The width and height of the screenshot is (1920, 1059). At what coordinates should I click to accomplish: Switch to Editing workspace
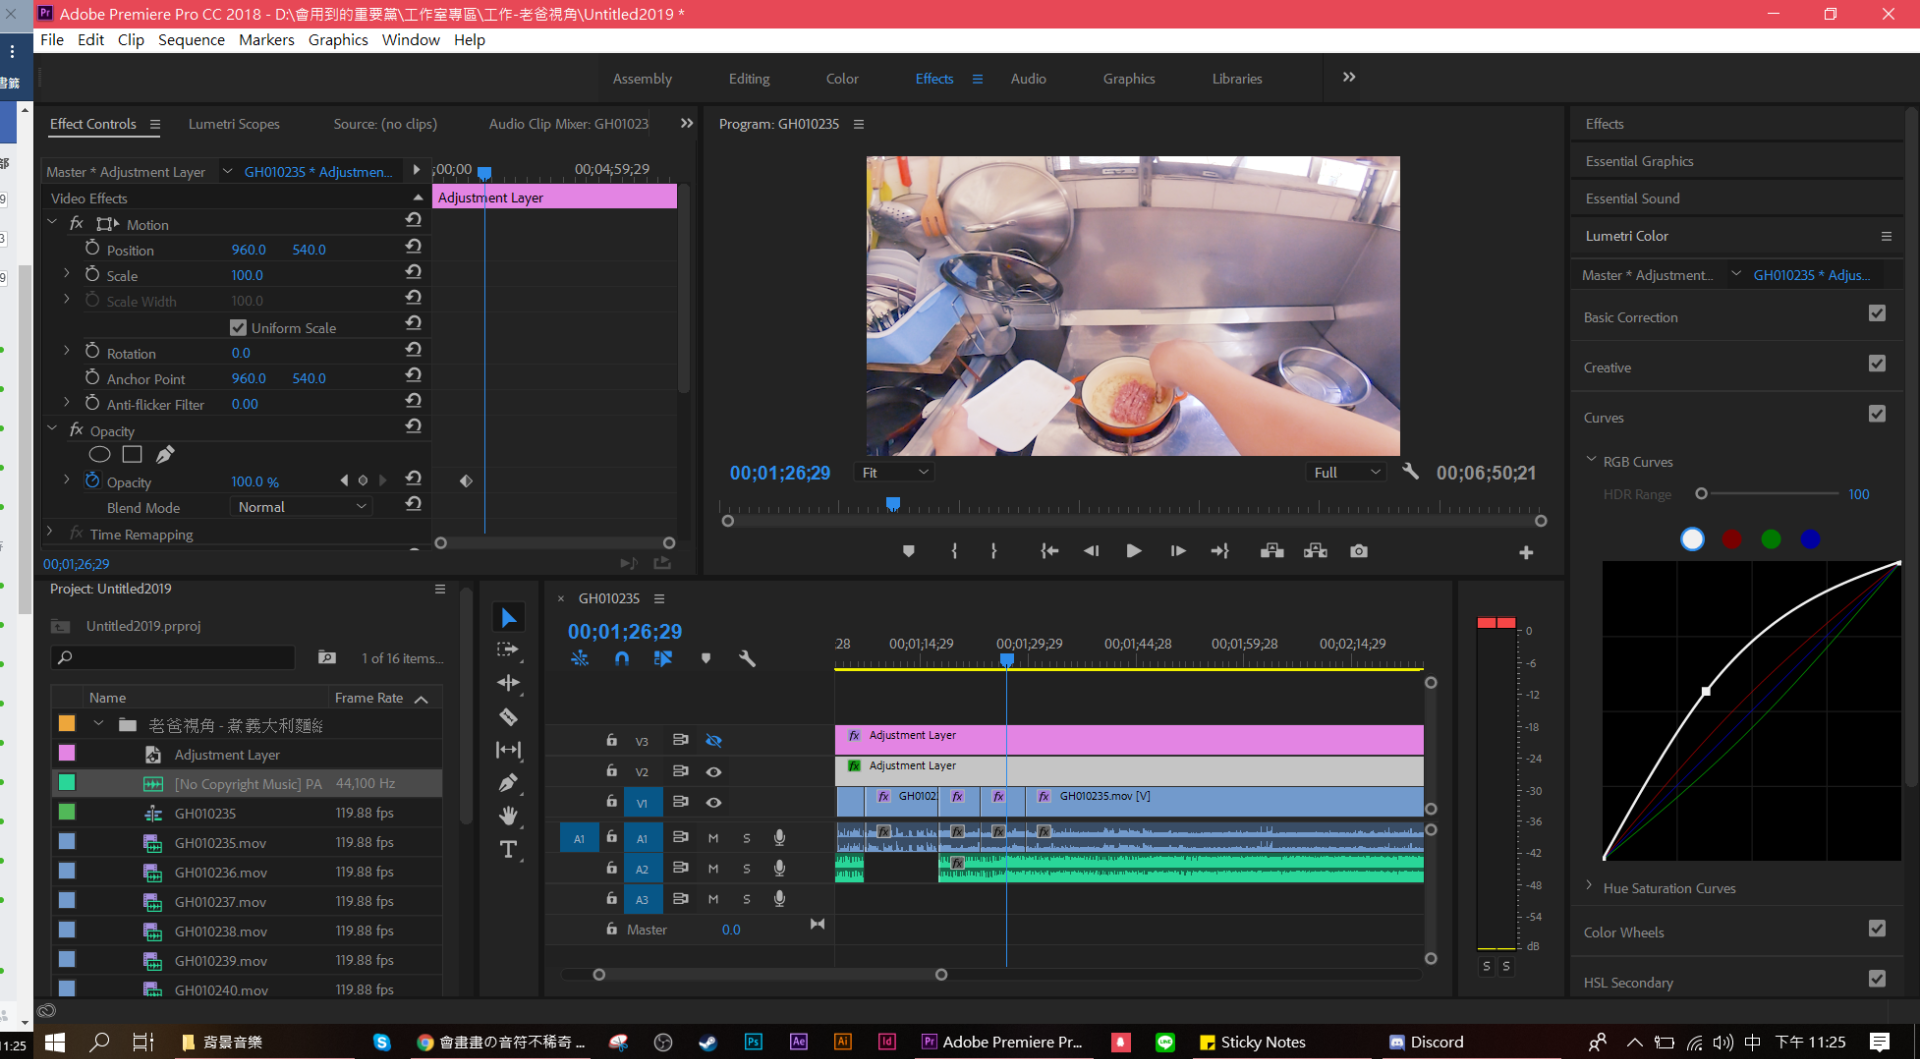749,78
